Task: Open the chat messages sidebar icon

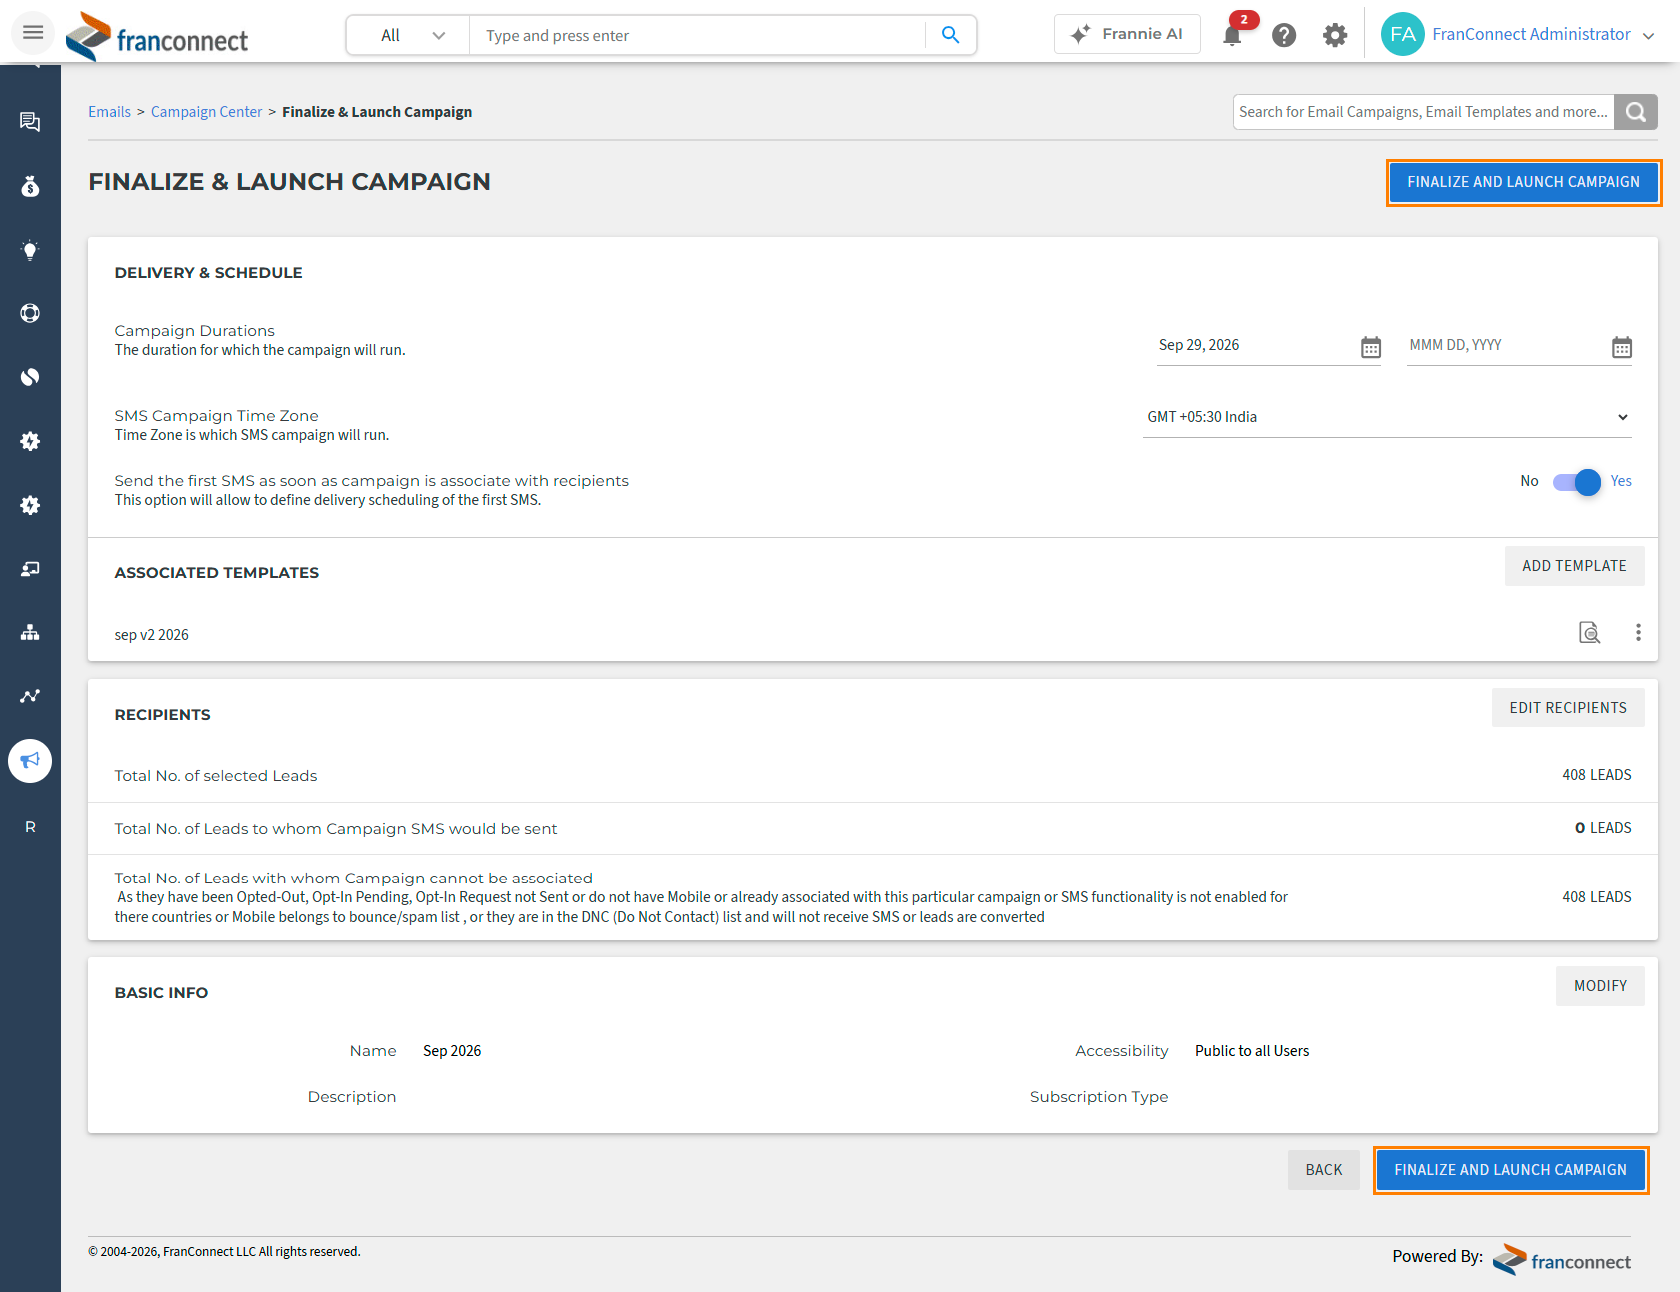Action: (x=30, y=122)
